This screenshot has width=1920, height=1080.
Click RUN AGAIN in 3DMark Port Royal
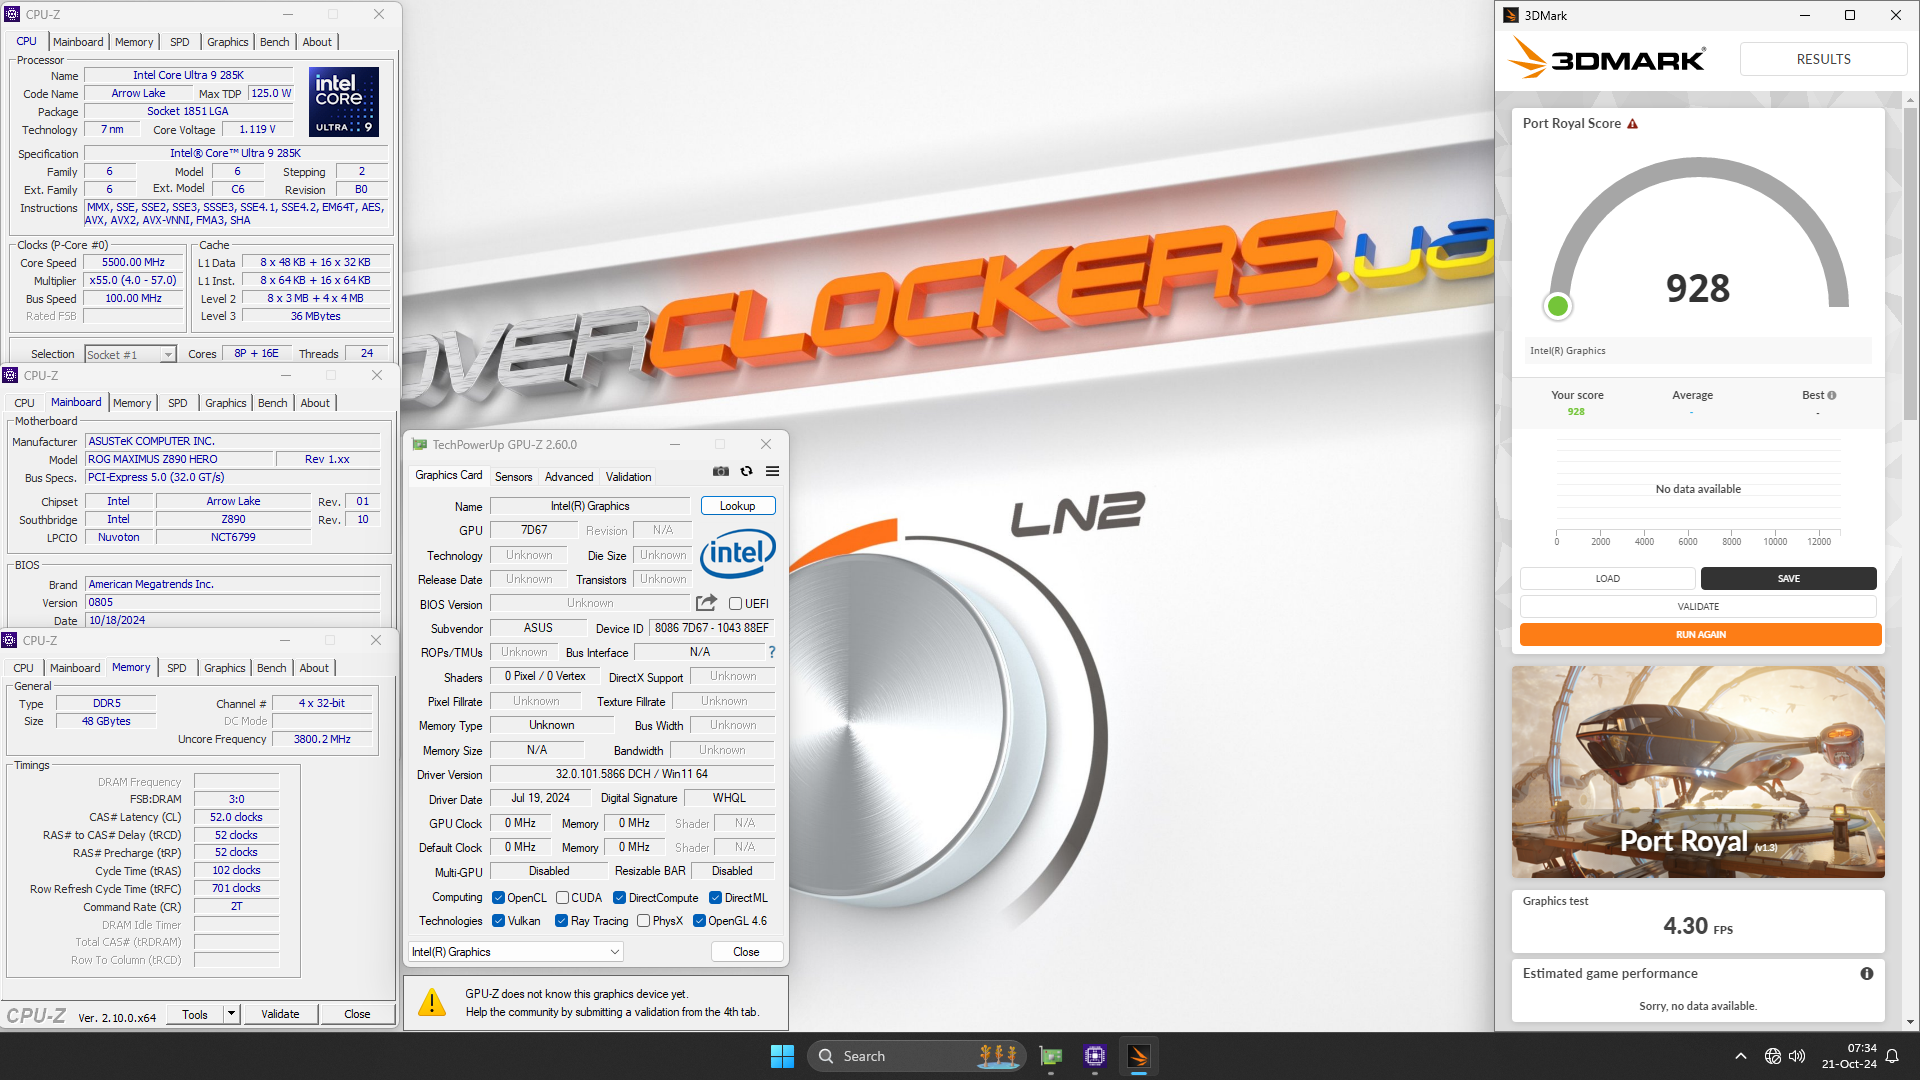point(1698,634)
